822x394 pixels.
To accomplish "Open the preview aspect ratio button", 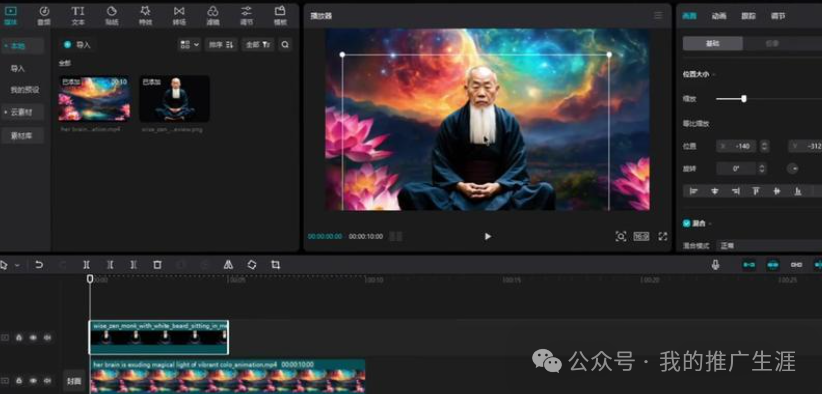I will point(641,236).
